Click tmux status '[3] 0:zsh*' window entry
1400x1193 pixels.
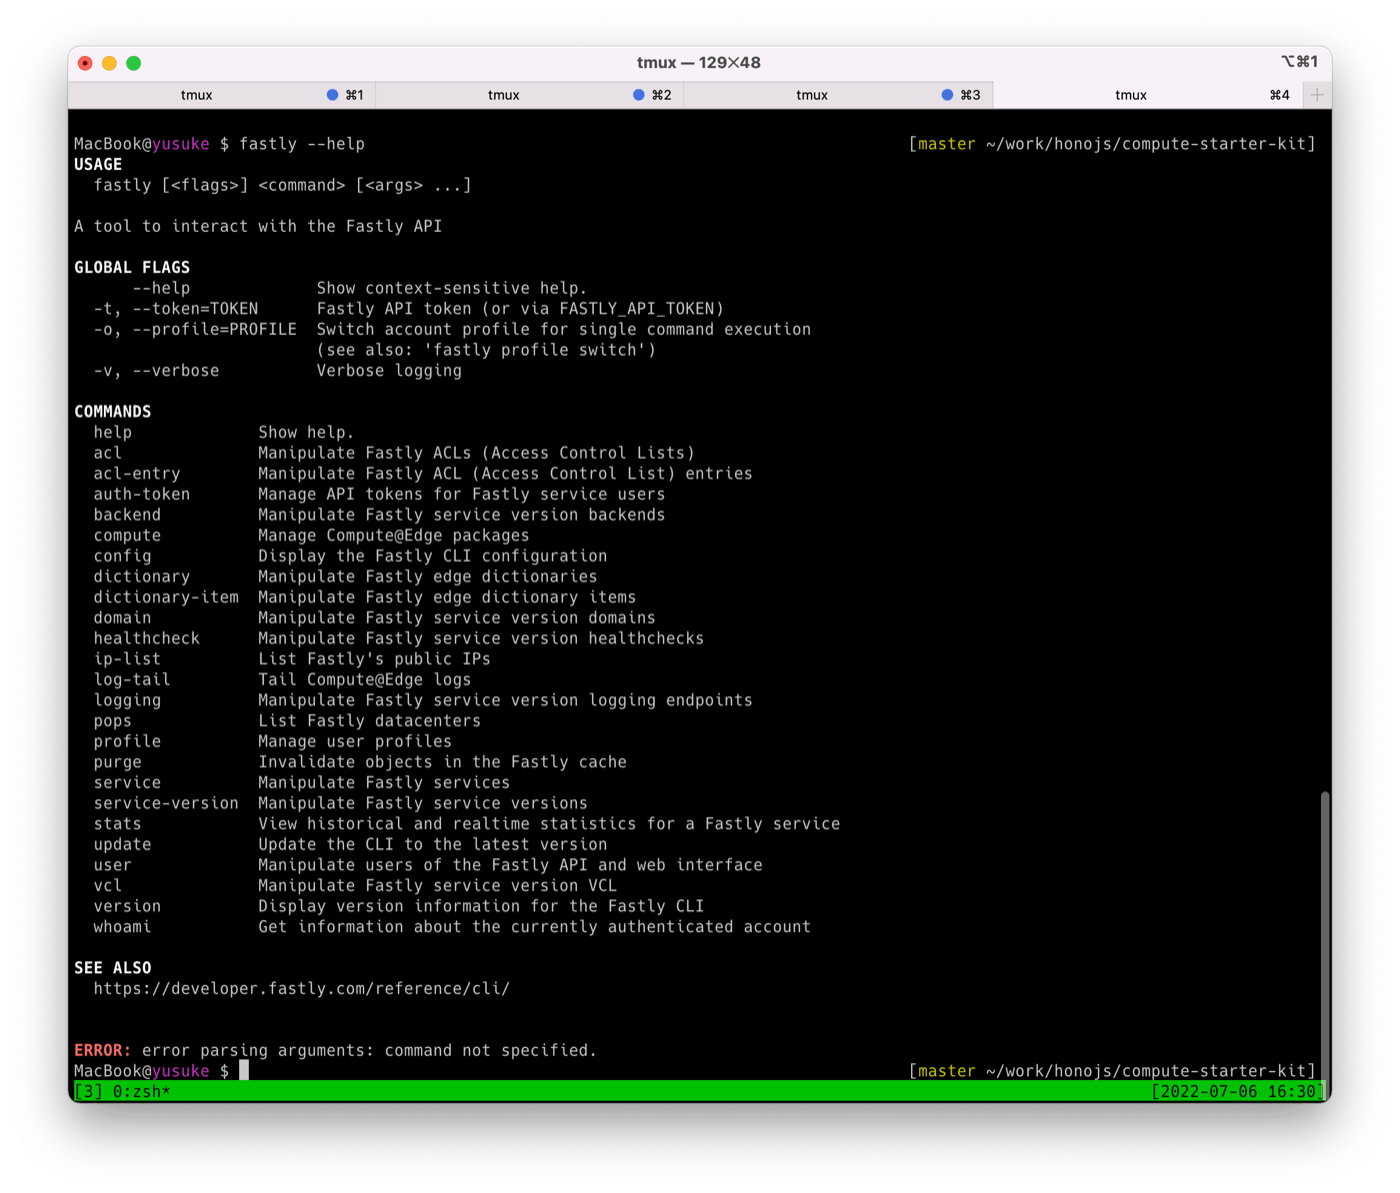coord(122,1092)
